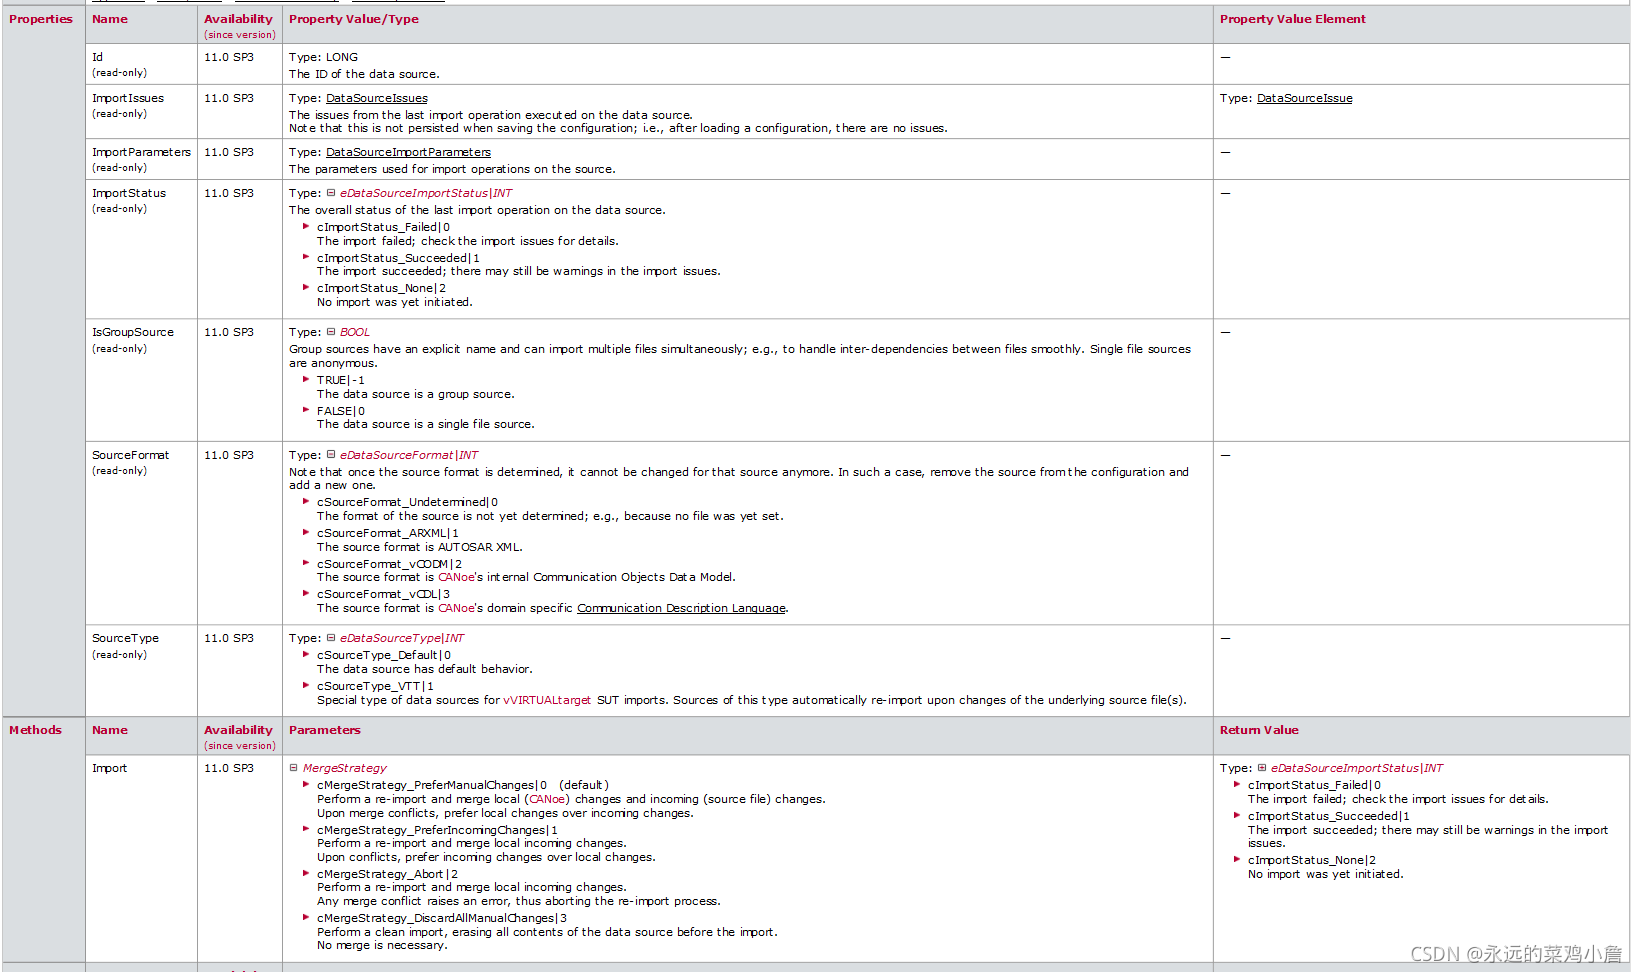Follow the DataSourceImportParameters link
Viewport: 1637px width, 972px height.
click(x=408, y=152)
